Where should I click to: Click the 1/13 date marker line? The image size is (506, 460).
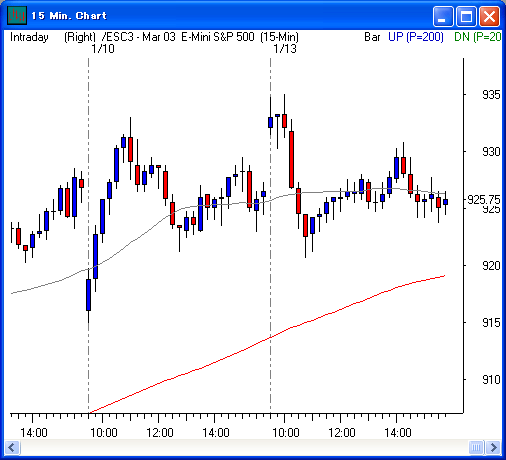pos(270,233)
